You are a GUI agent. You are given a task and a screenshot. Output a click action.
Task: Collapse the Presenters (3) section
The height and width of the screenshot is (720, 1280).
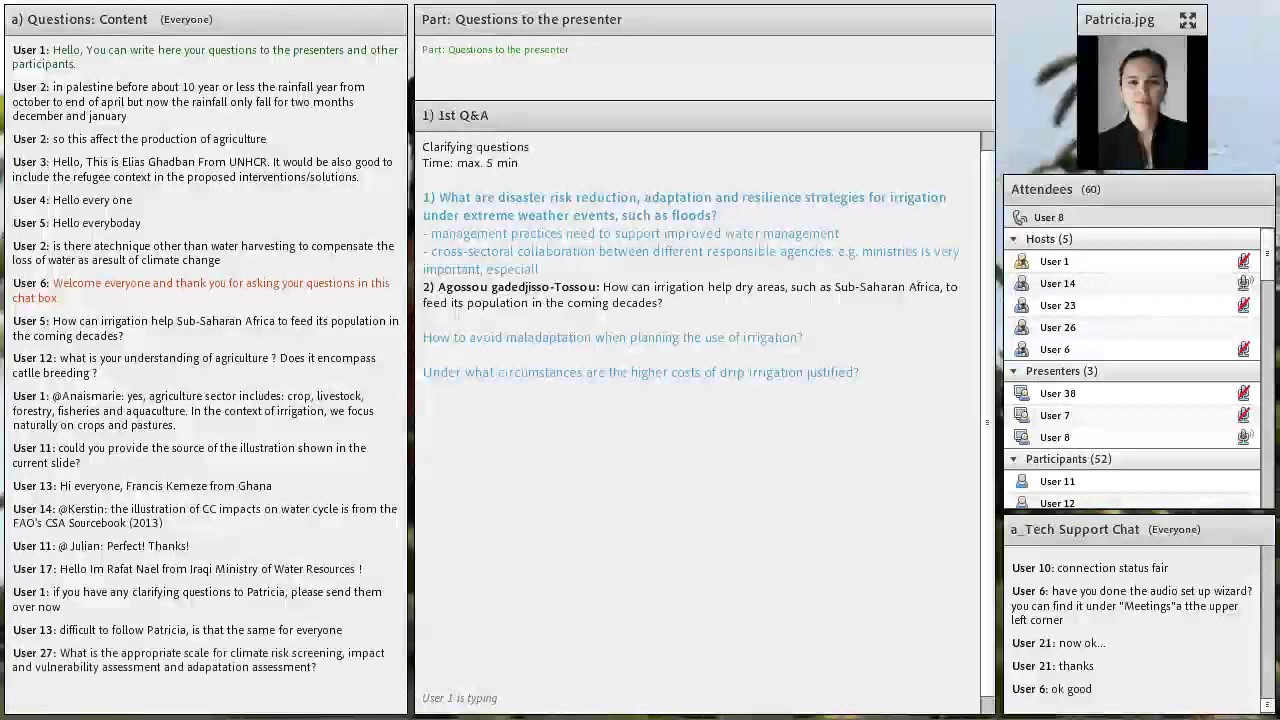pos(1013,371)
